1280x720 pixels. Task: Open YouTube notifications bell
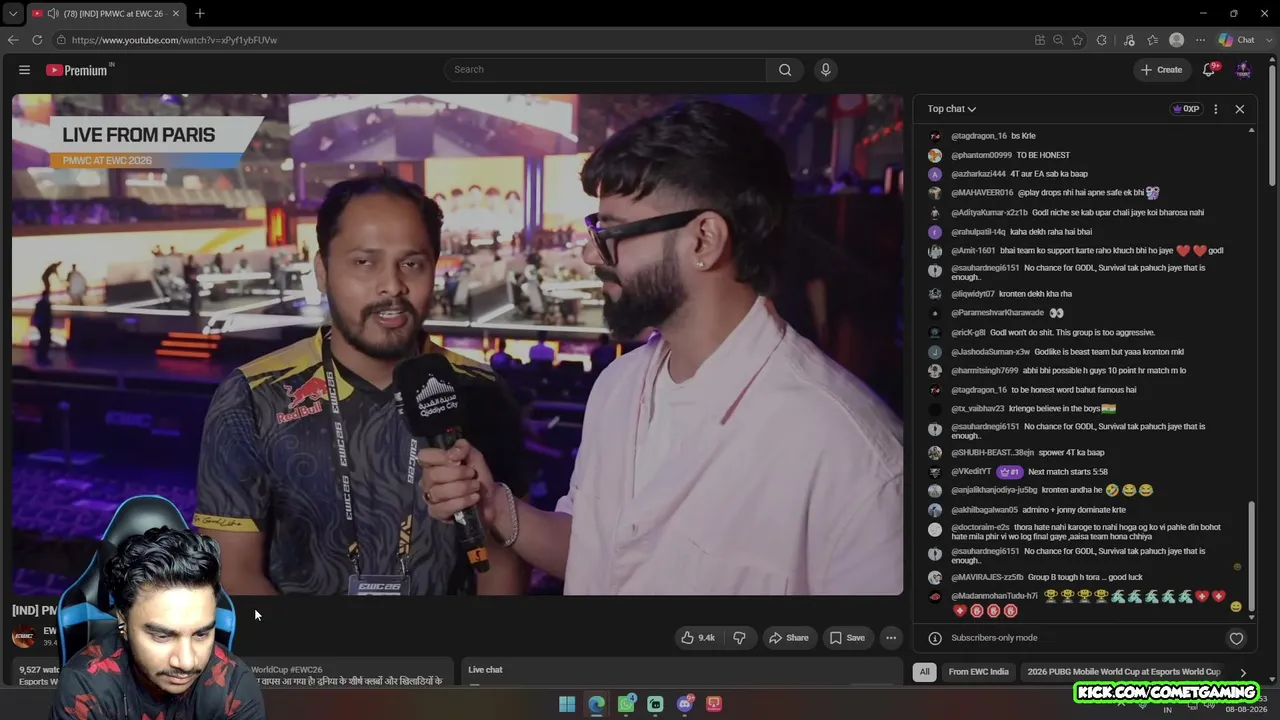tap(1209, 70)
